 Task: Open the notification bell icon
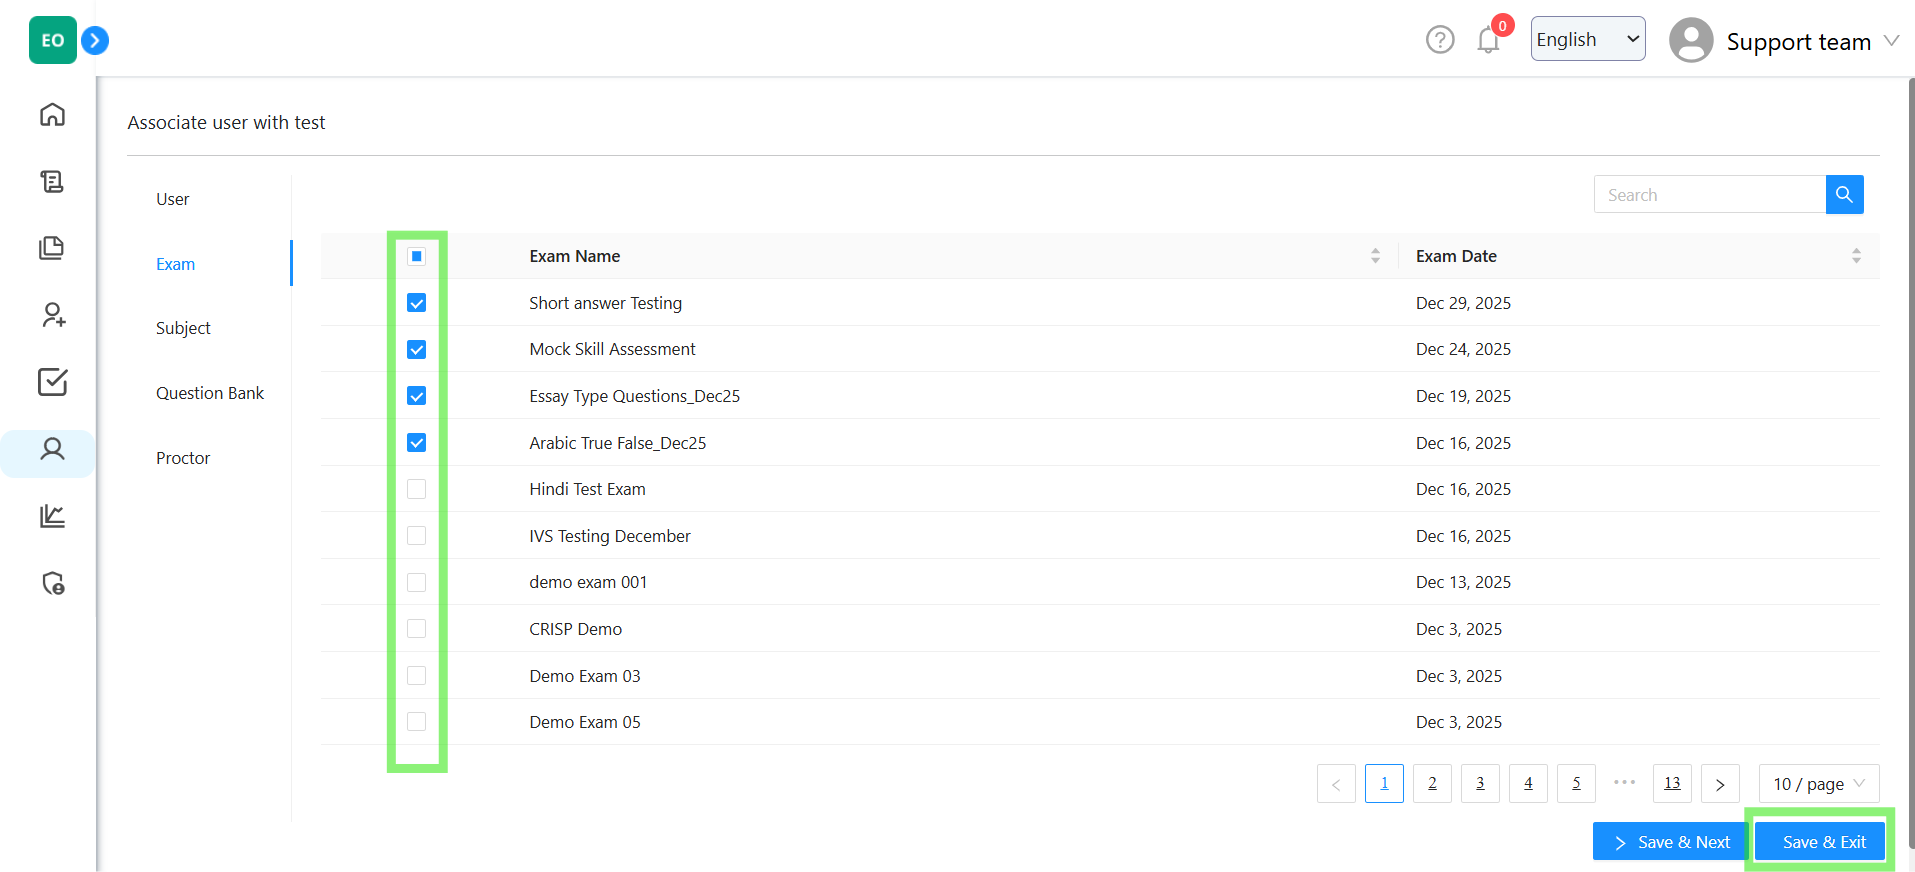[1488, 41]
